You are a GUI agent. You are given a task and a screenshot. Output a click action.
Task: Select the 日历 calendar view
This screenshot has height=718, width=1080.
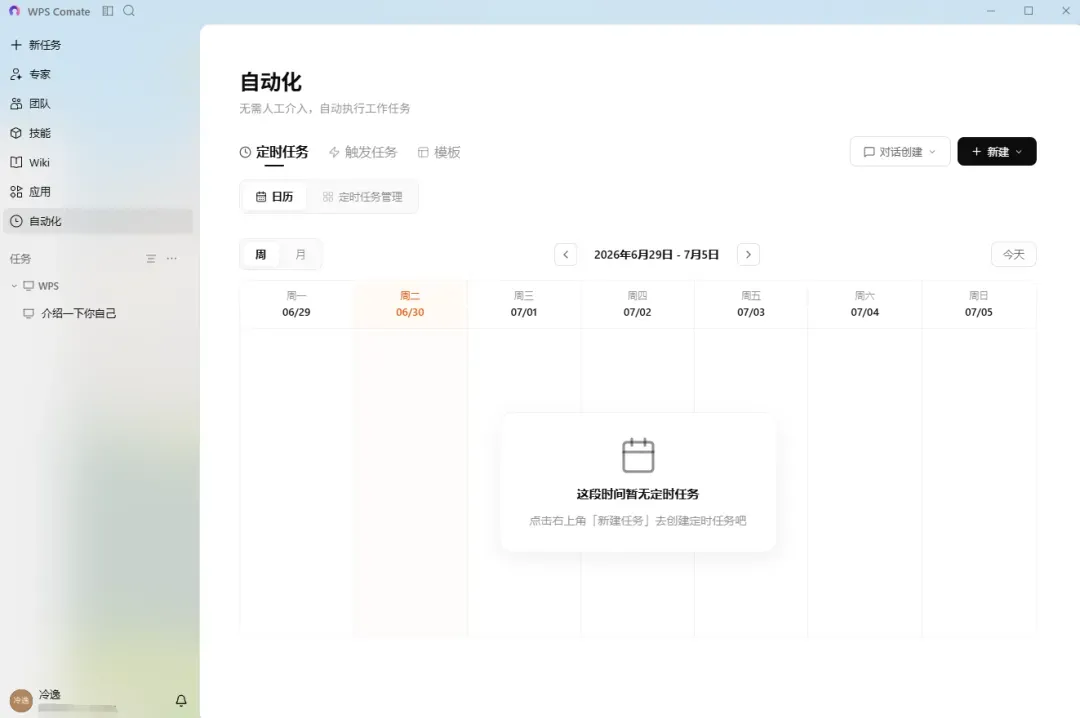pyautogui.click(x=274, y=197)
